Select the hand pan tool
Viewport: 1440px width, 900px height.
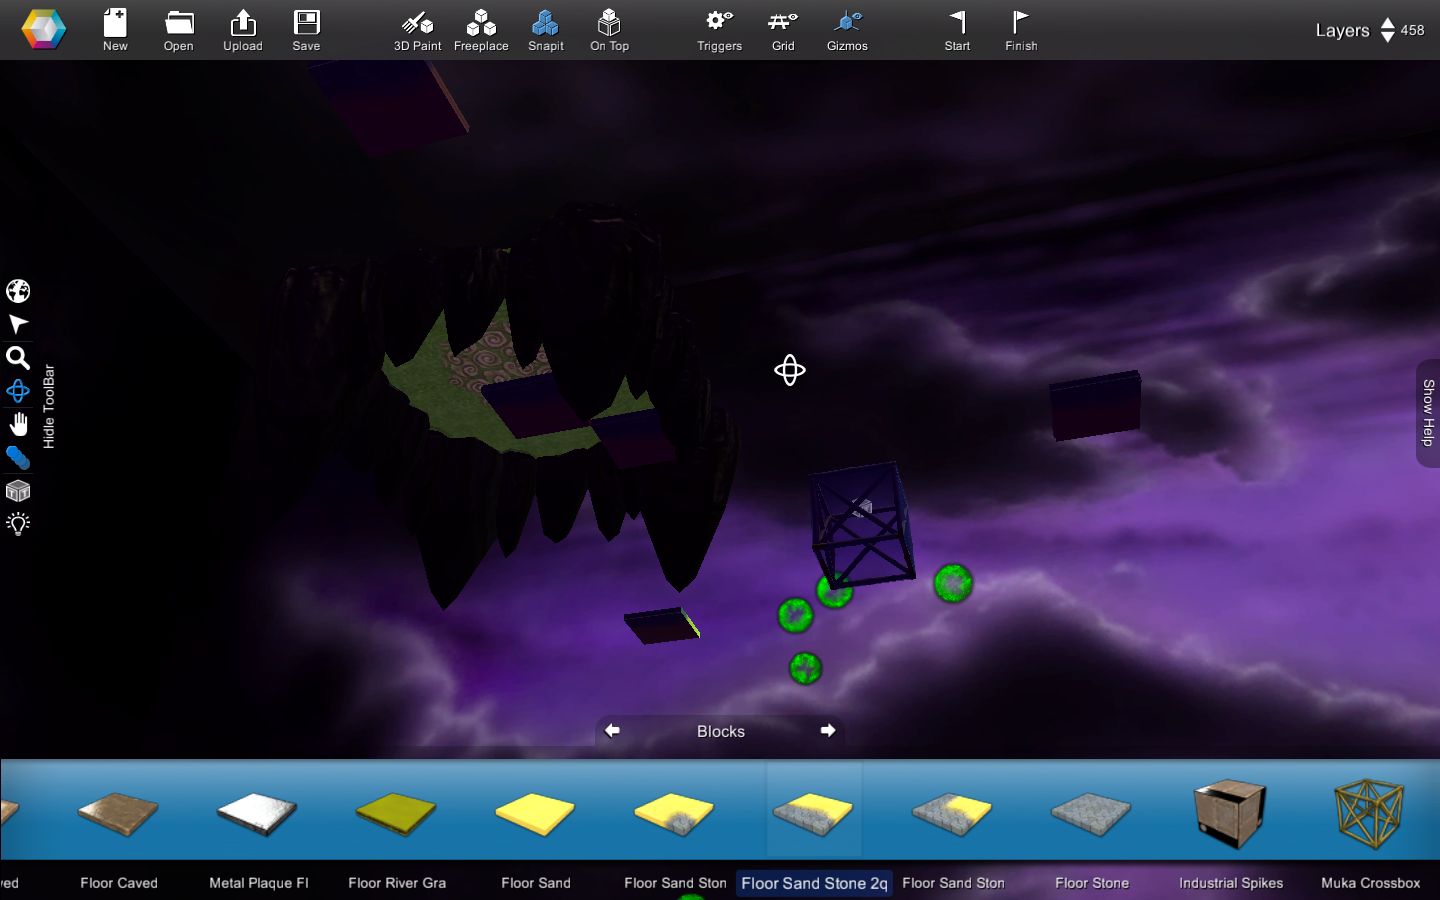click(x=18, y=424)
